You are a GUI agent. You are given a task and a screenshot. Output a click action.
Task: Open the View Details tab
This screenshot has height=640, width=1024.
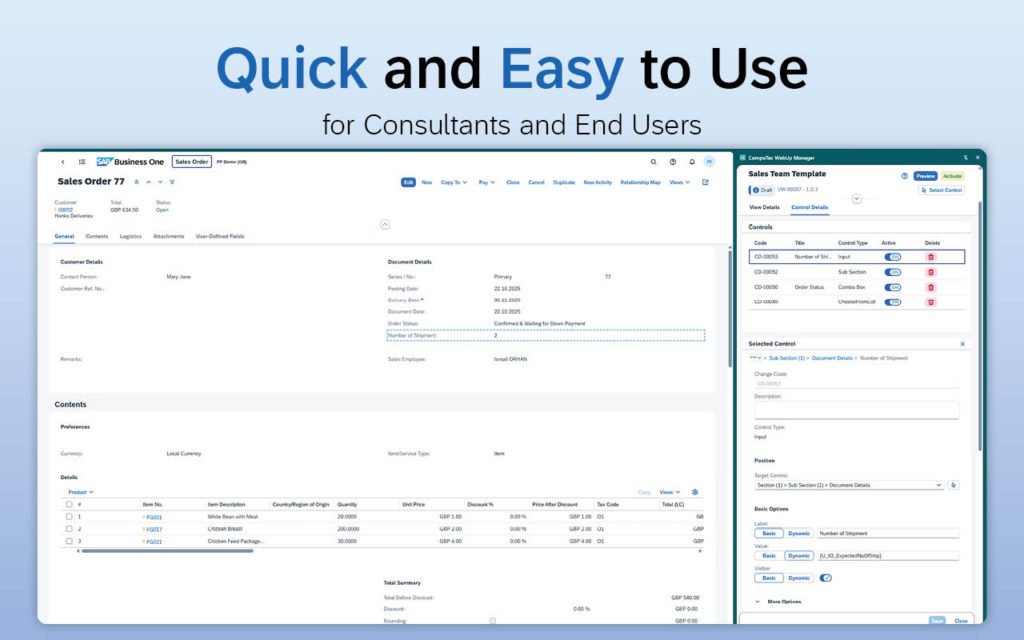[764, 207]
